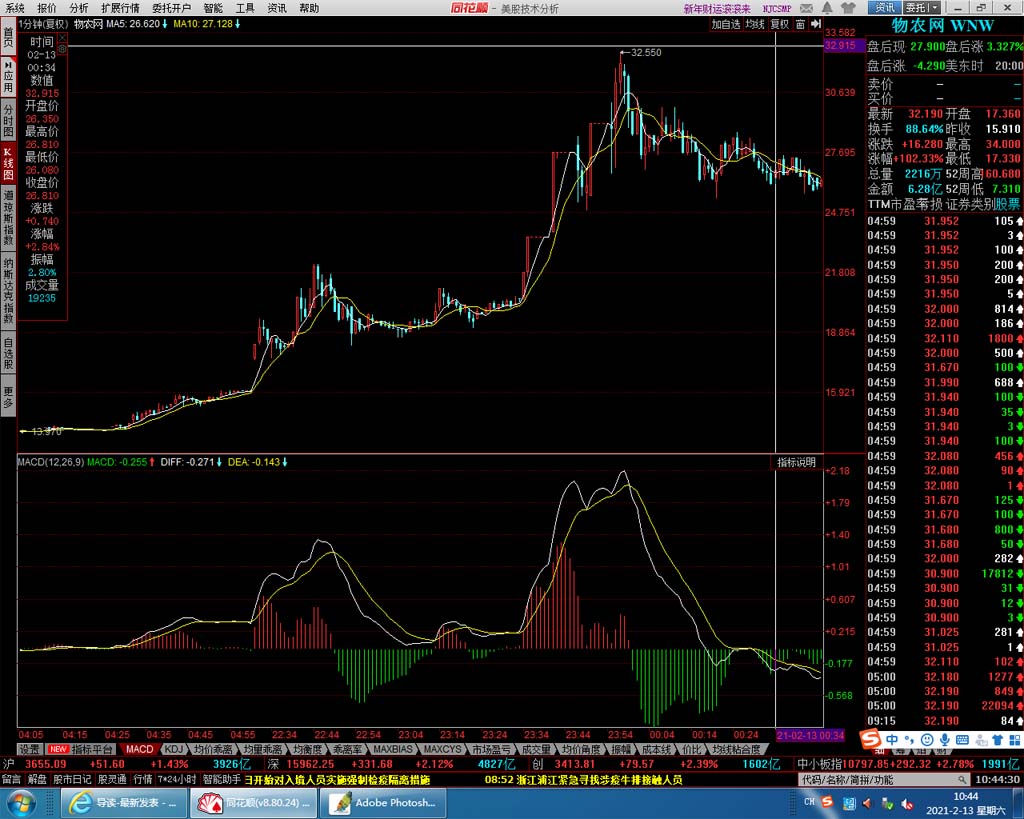Expand the 委托 dropdown arrow
This screenshot has height=819, width=1024.
[935, 8]
